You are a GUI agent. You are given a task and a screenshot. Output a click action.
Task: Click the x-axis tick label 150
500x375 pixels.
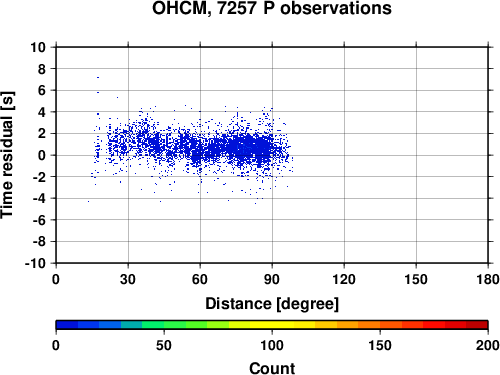tap(416, 279)
